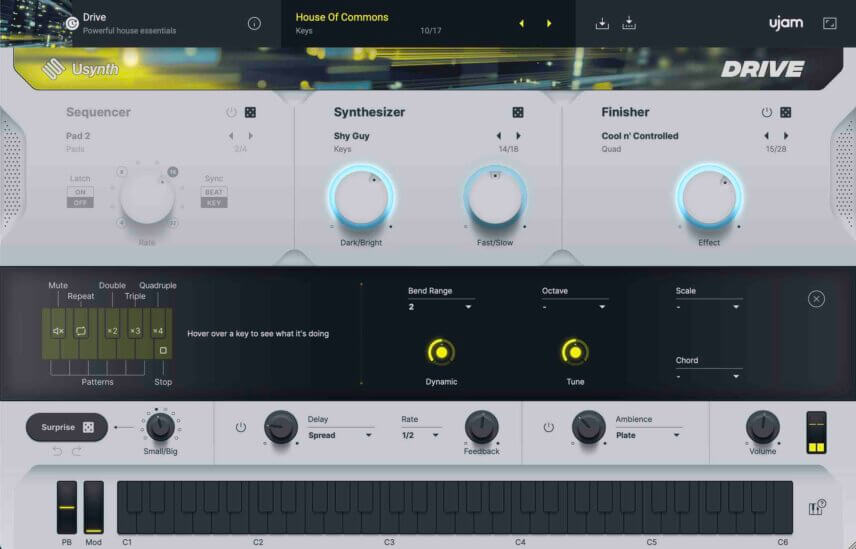Click the x4 Quadruple key
Viewport: 856px width, 549px height.
(158, 331)
